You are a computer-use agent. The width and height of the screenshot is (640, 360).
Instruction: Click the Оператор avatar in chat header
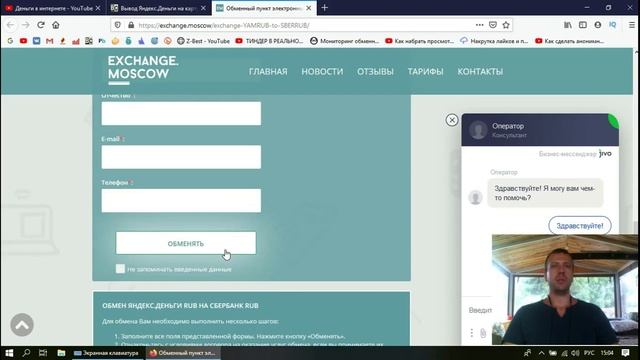[478, 130]
